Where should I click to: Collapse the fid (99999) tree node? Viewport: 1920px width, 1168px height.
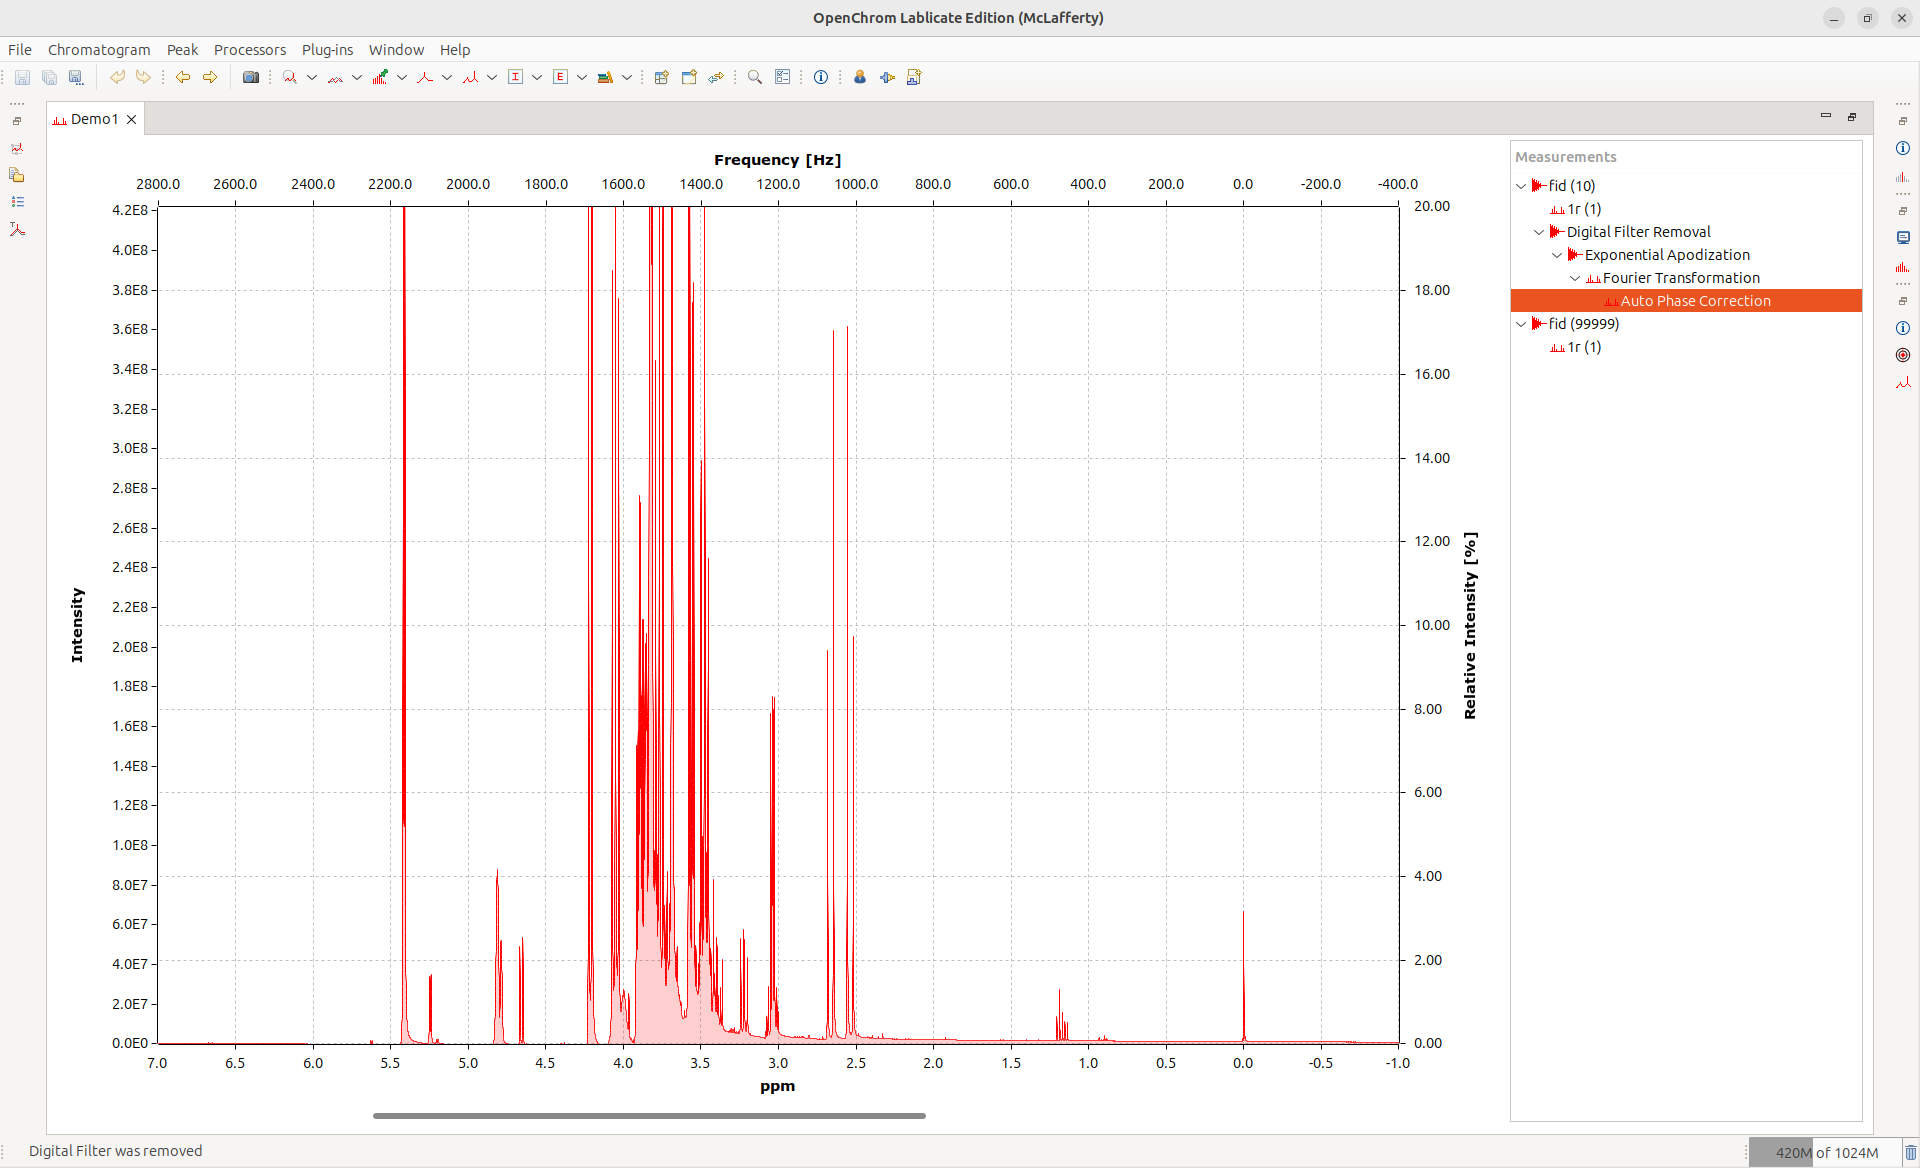(1521, 324)
